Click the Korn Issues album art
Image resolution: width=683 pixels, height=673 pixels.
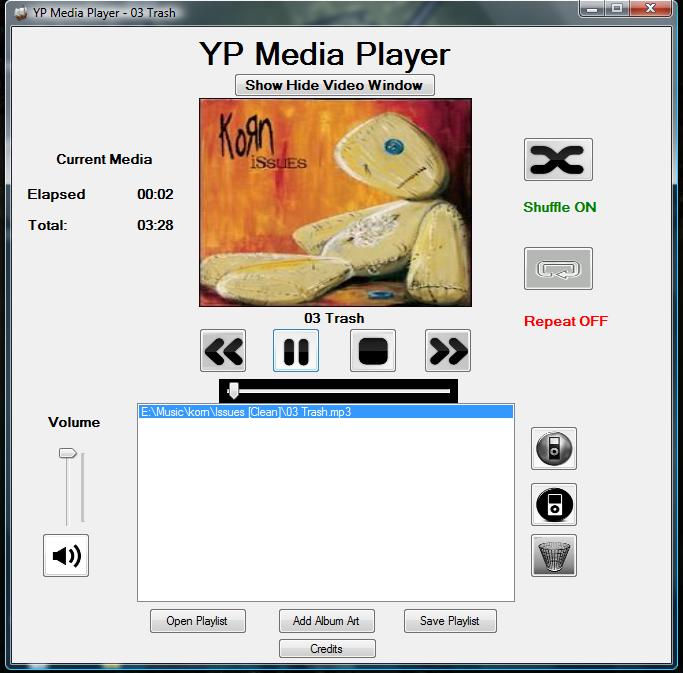(334, 202)
